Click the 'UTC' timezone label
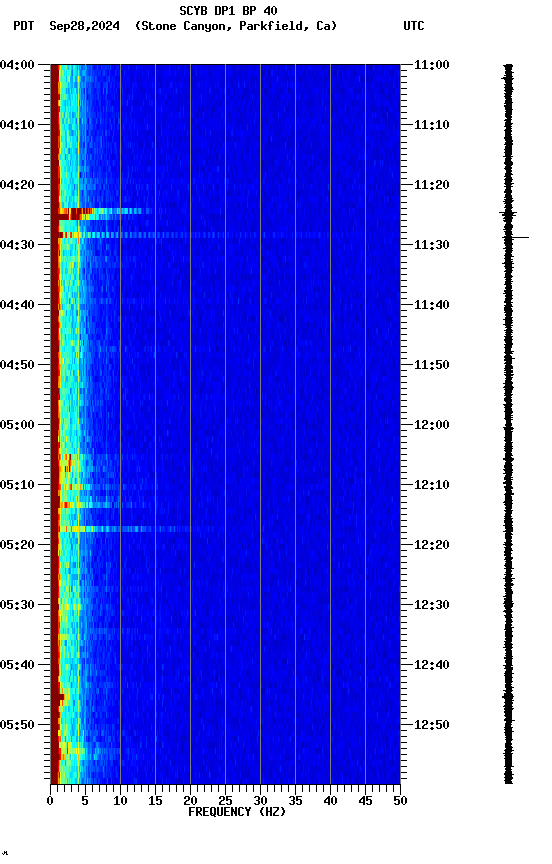This screenshot has width=552, height=864. click(x=414, y=26)
